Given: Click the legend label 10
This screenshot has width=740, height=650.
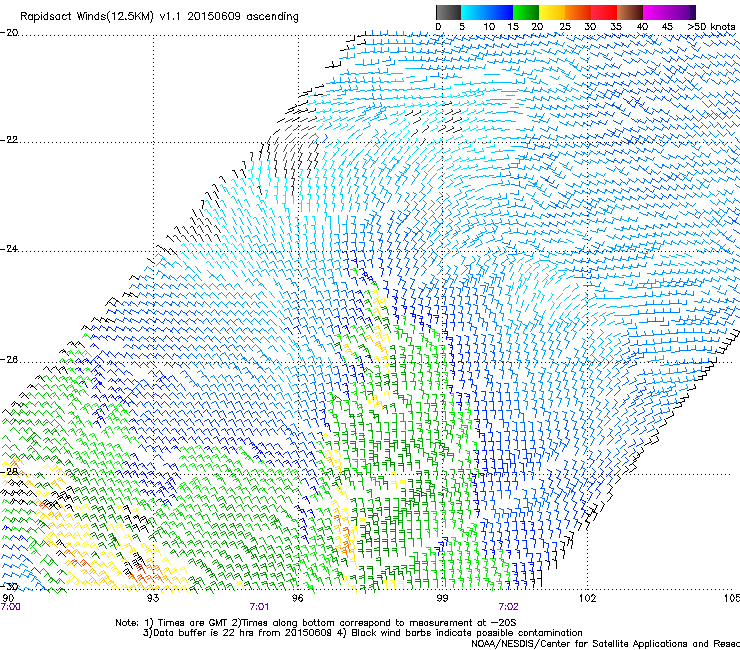Looking at the screenshot, I should coord(489,27).
